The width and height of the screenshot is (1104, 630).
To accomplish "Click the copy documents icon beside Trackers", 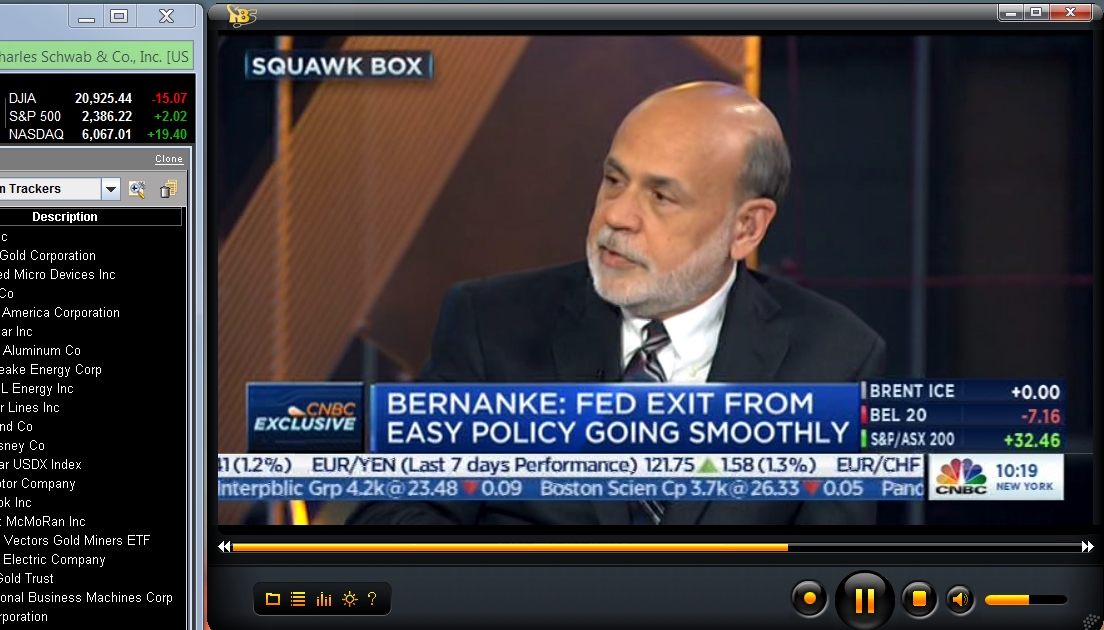I will [168, 189].
